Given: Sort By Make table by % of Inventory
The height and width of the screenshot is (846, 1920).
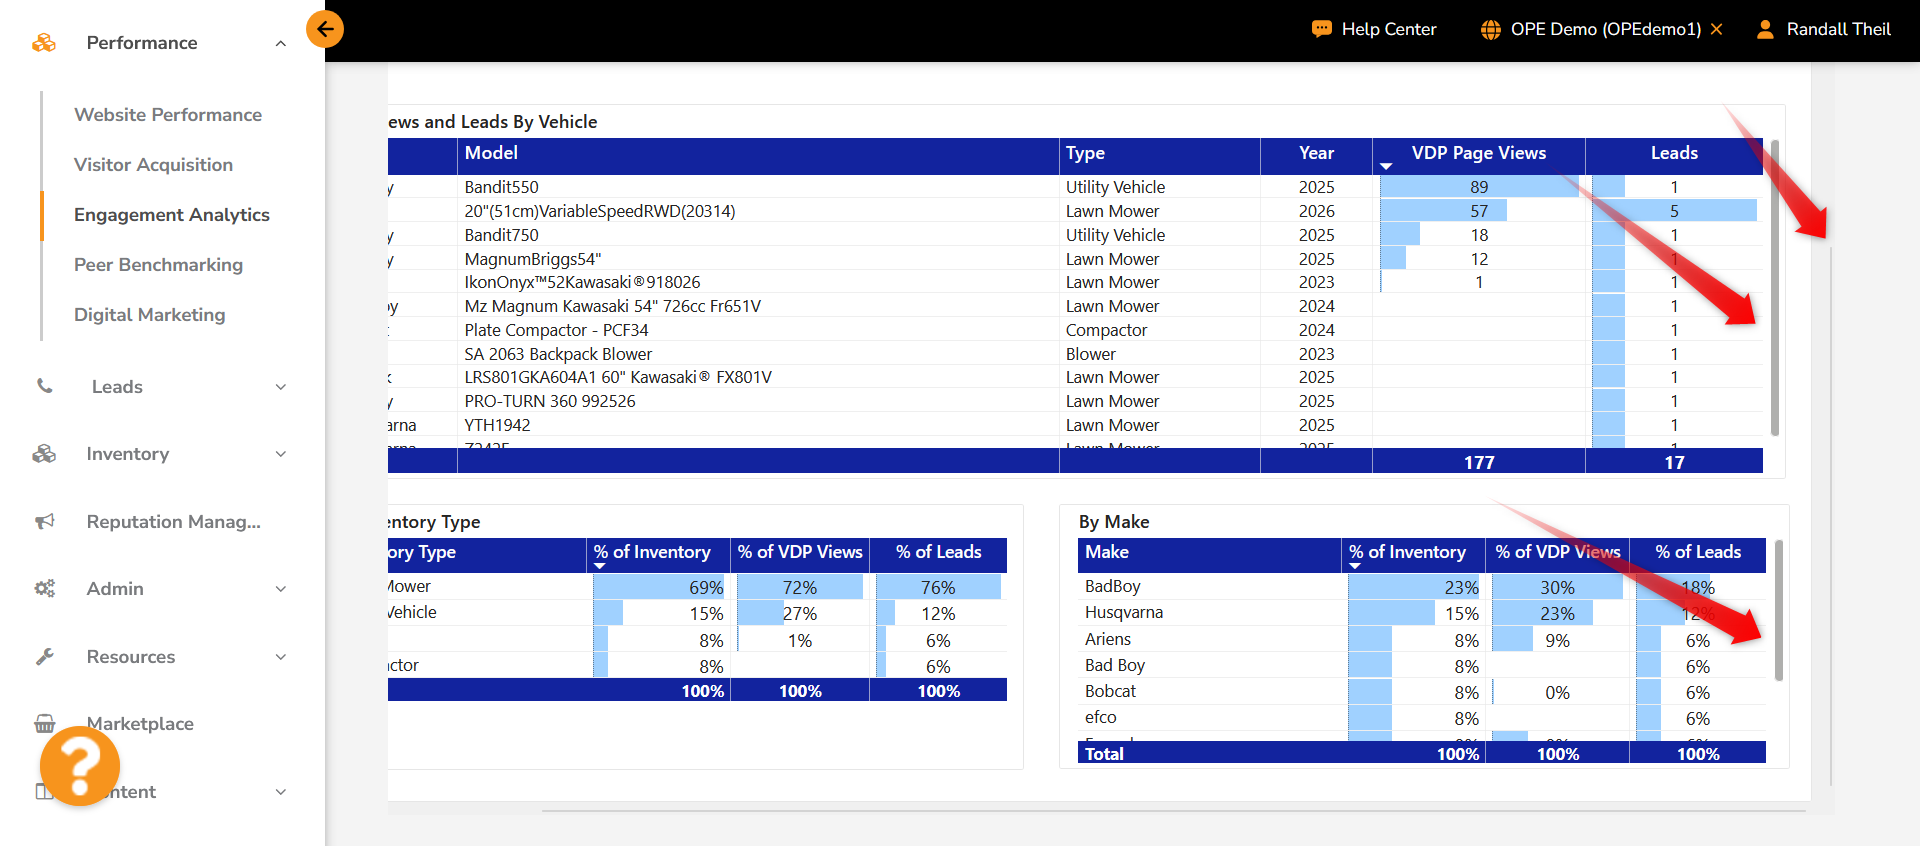Looking at the screenshot, I should pos(1407,552).
